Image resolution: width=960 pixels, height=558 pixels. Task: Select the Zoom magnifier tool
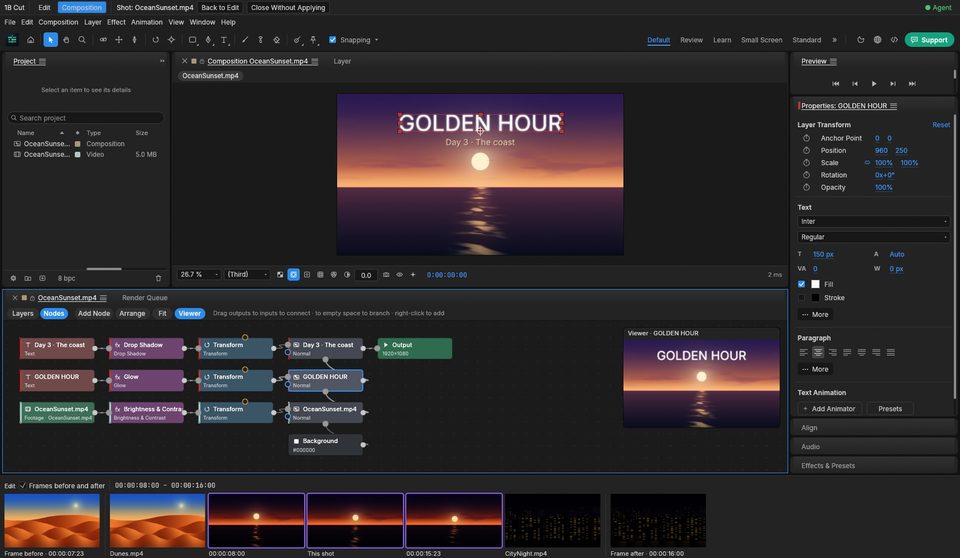click(x=81, y=40)
